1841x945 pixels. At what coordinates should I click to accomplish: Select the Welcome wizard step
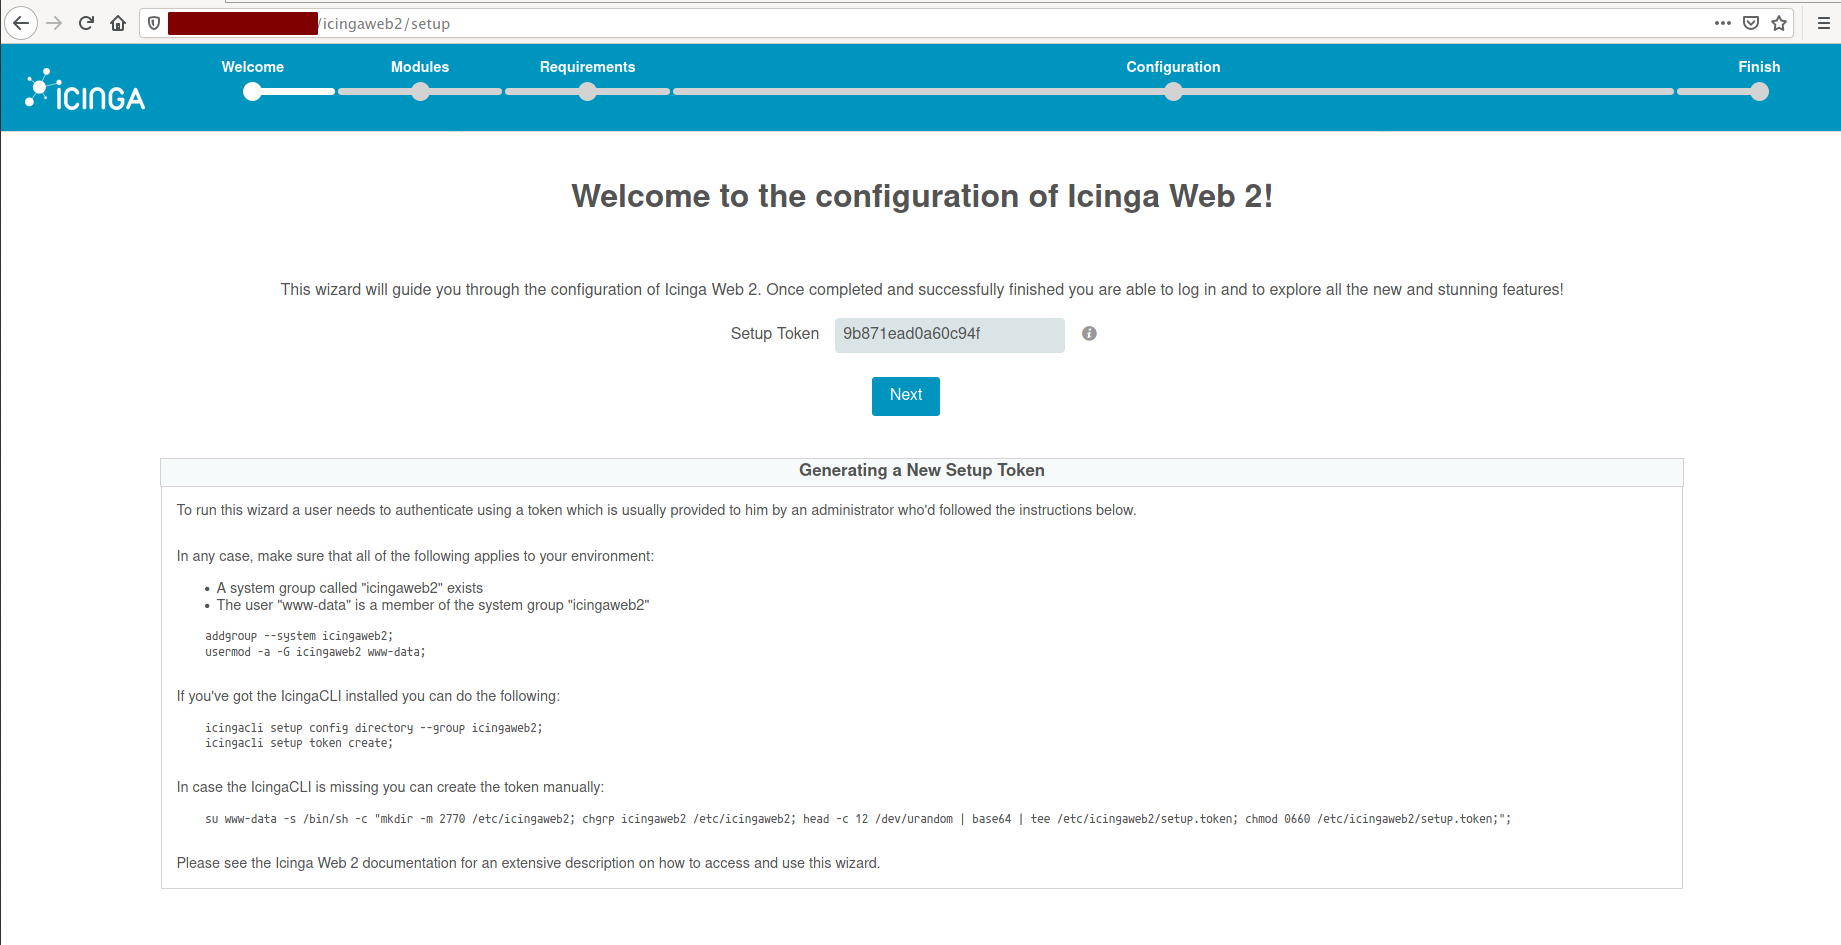pyautogui.click(x=253, y=67)
